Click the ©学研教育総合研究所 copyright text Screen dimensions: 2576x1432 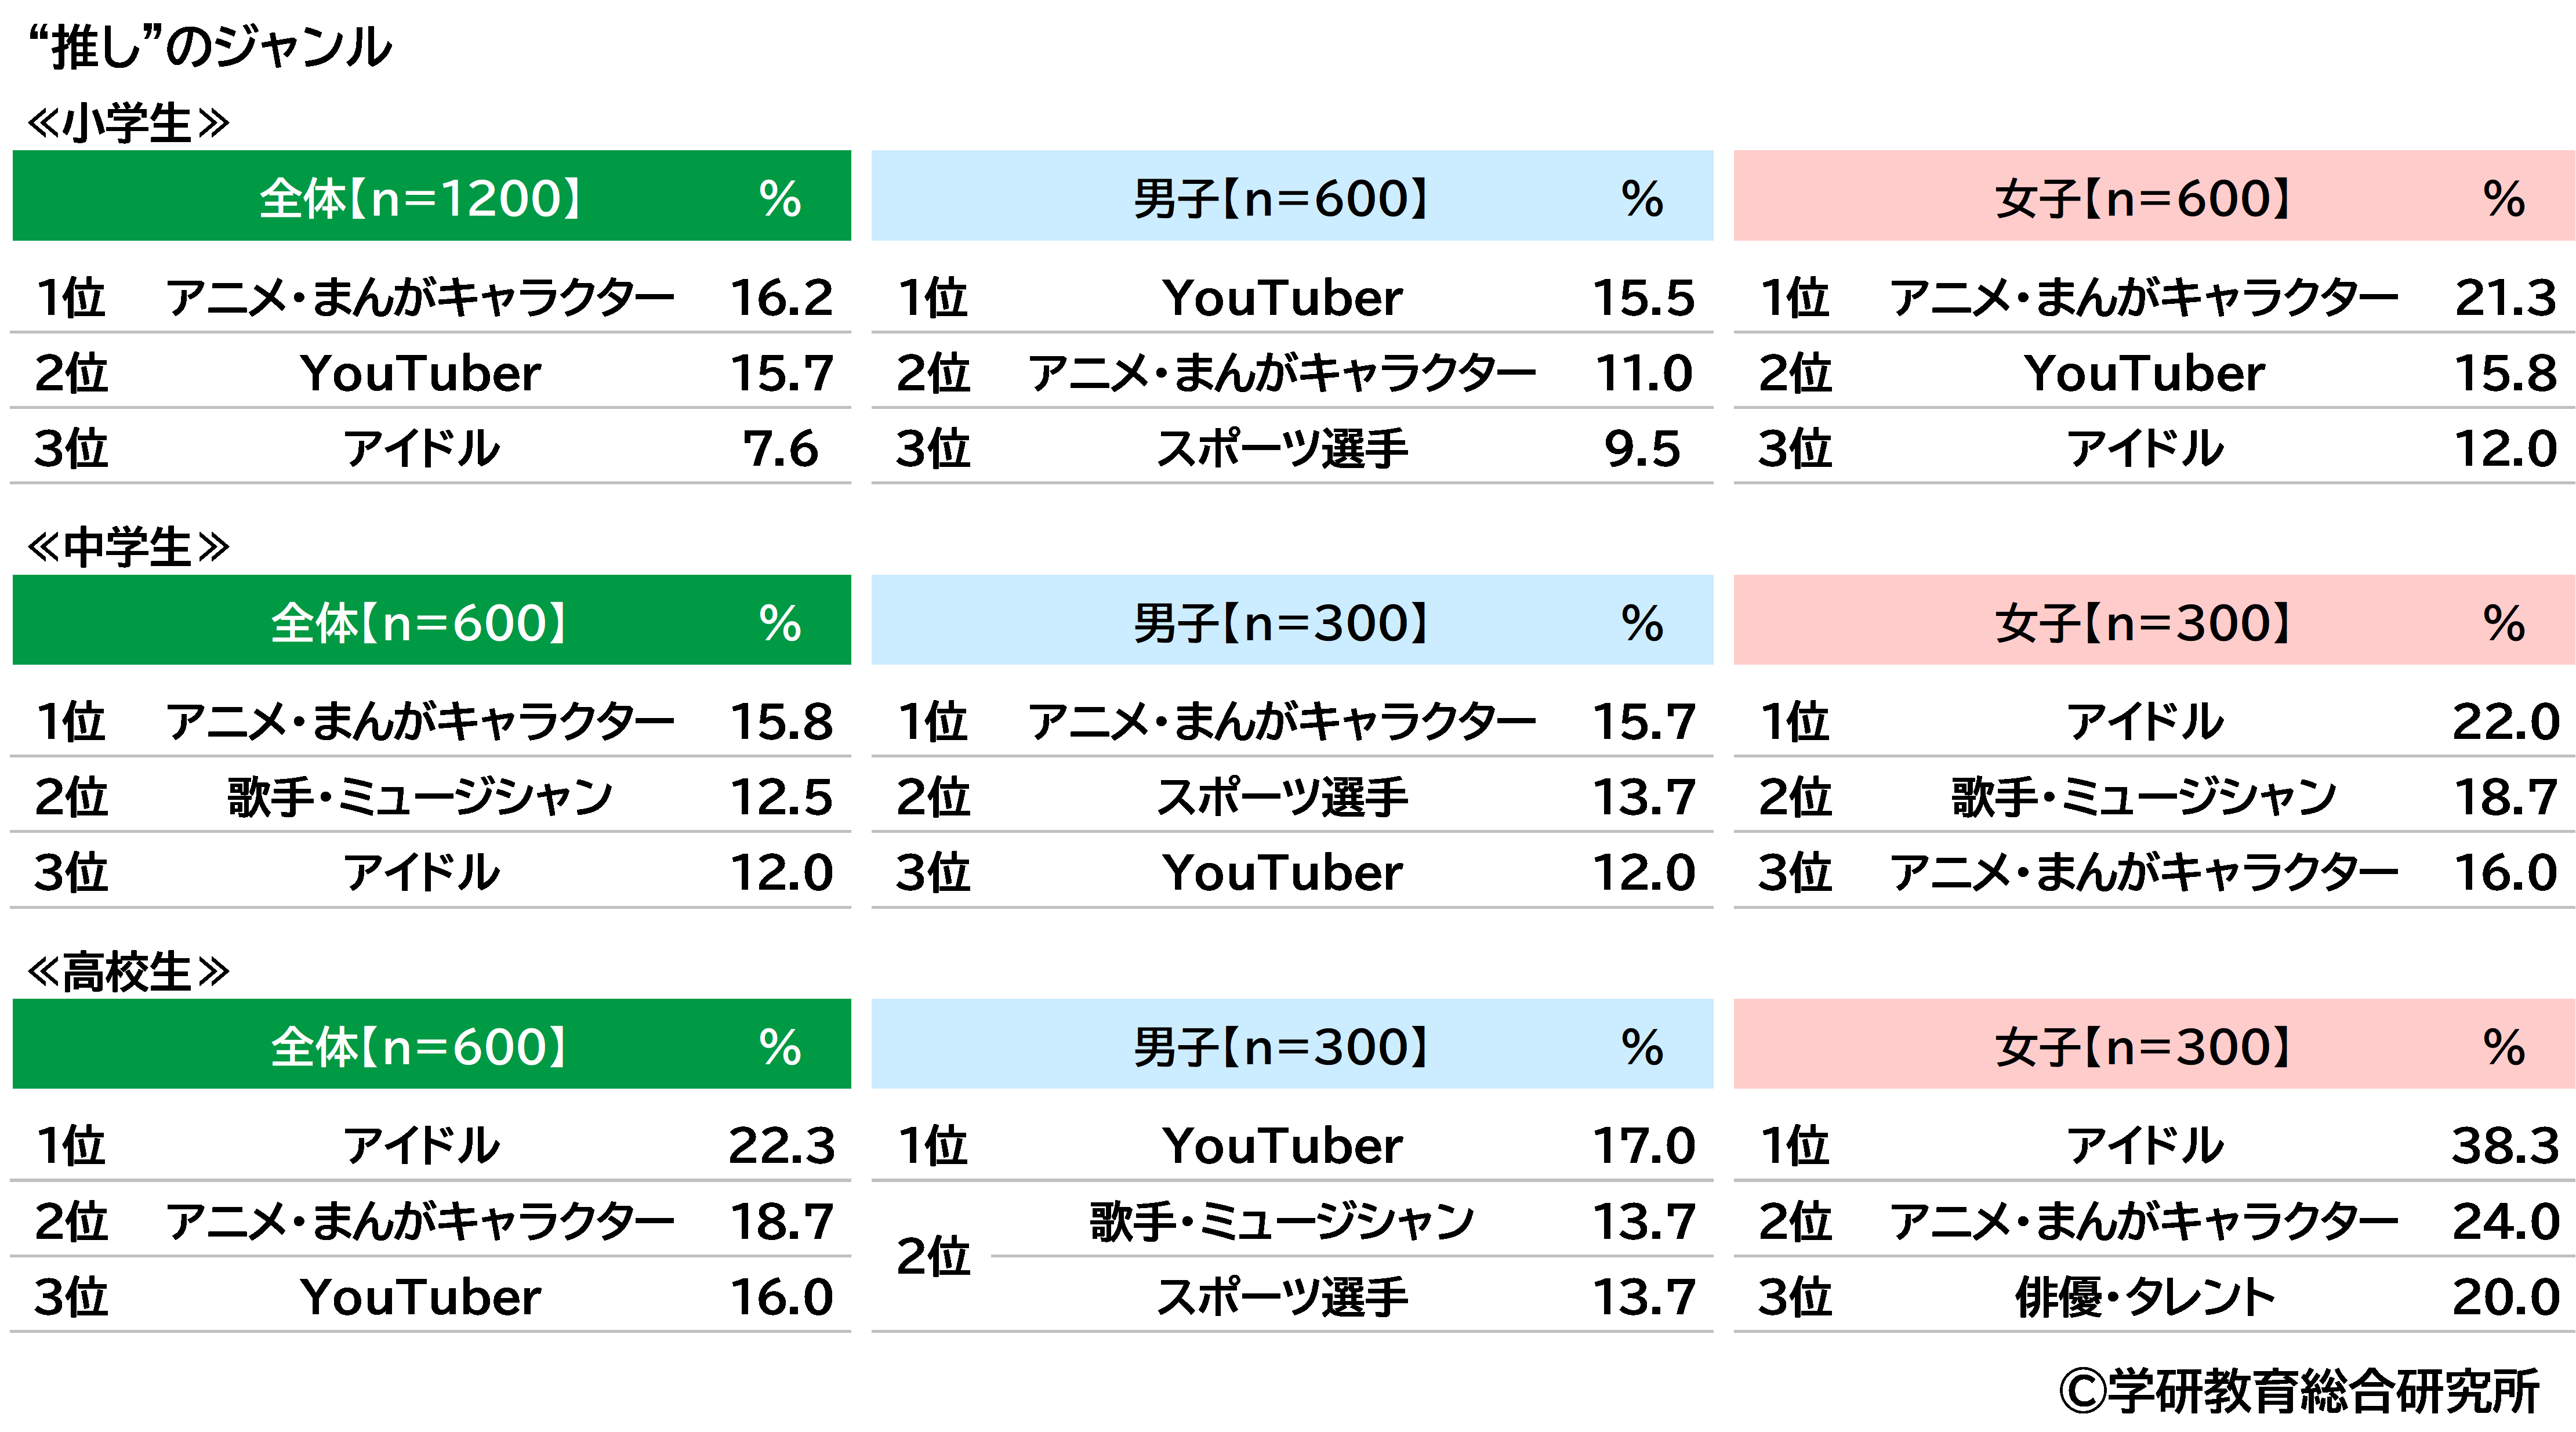pyautogui.click(x=2299, y=1390)
